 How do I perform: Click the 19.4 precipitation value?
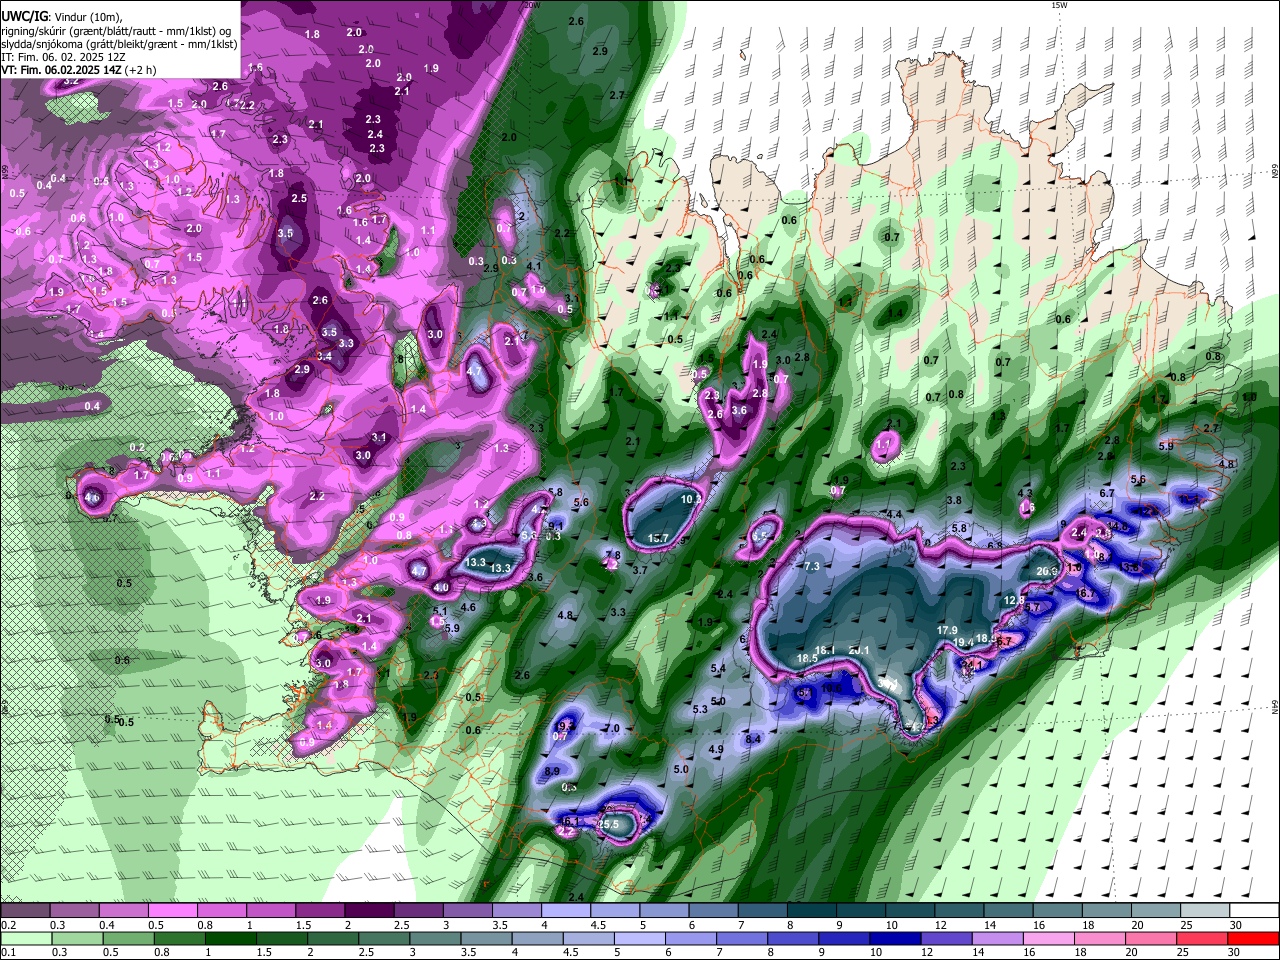(x=964, y=643)
